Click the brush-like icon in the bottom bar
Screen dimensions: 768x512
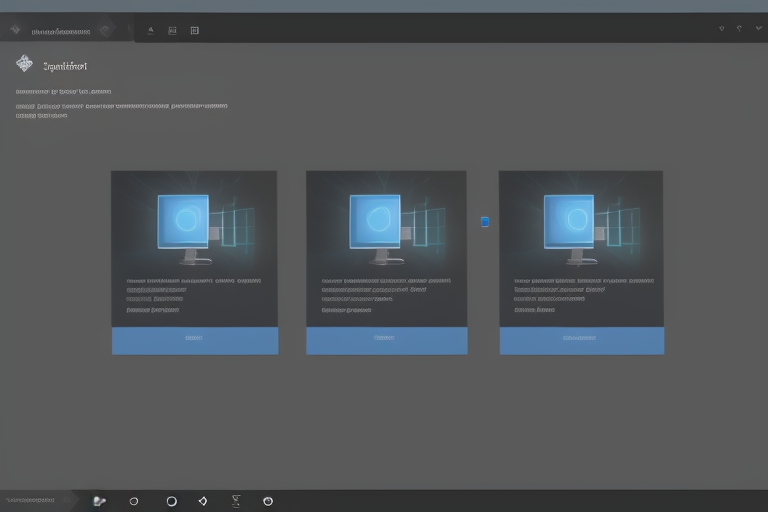98,501
